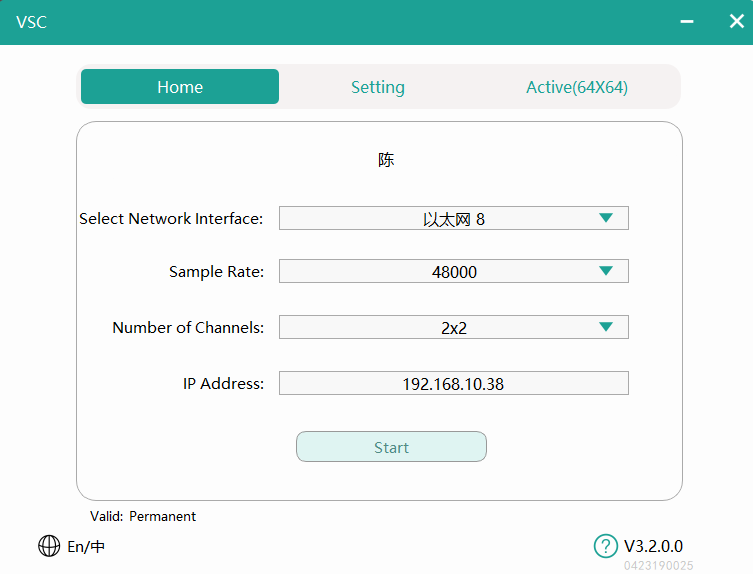Close the VSC window
The image size is (753, 574).
tap(737, 21)
